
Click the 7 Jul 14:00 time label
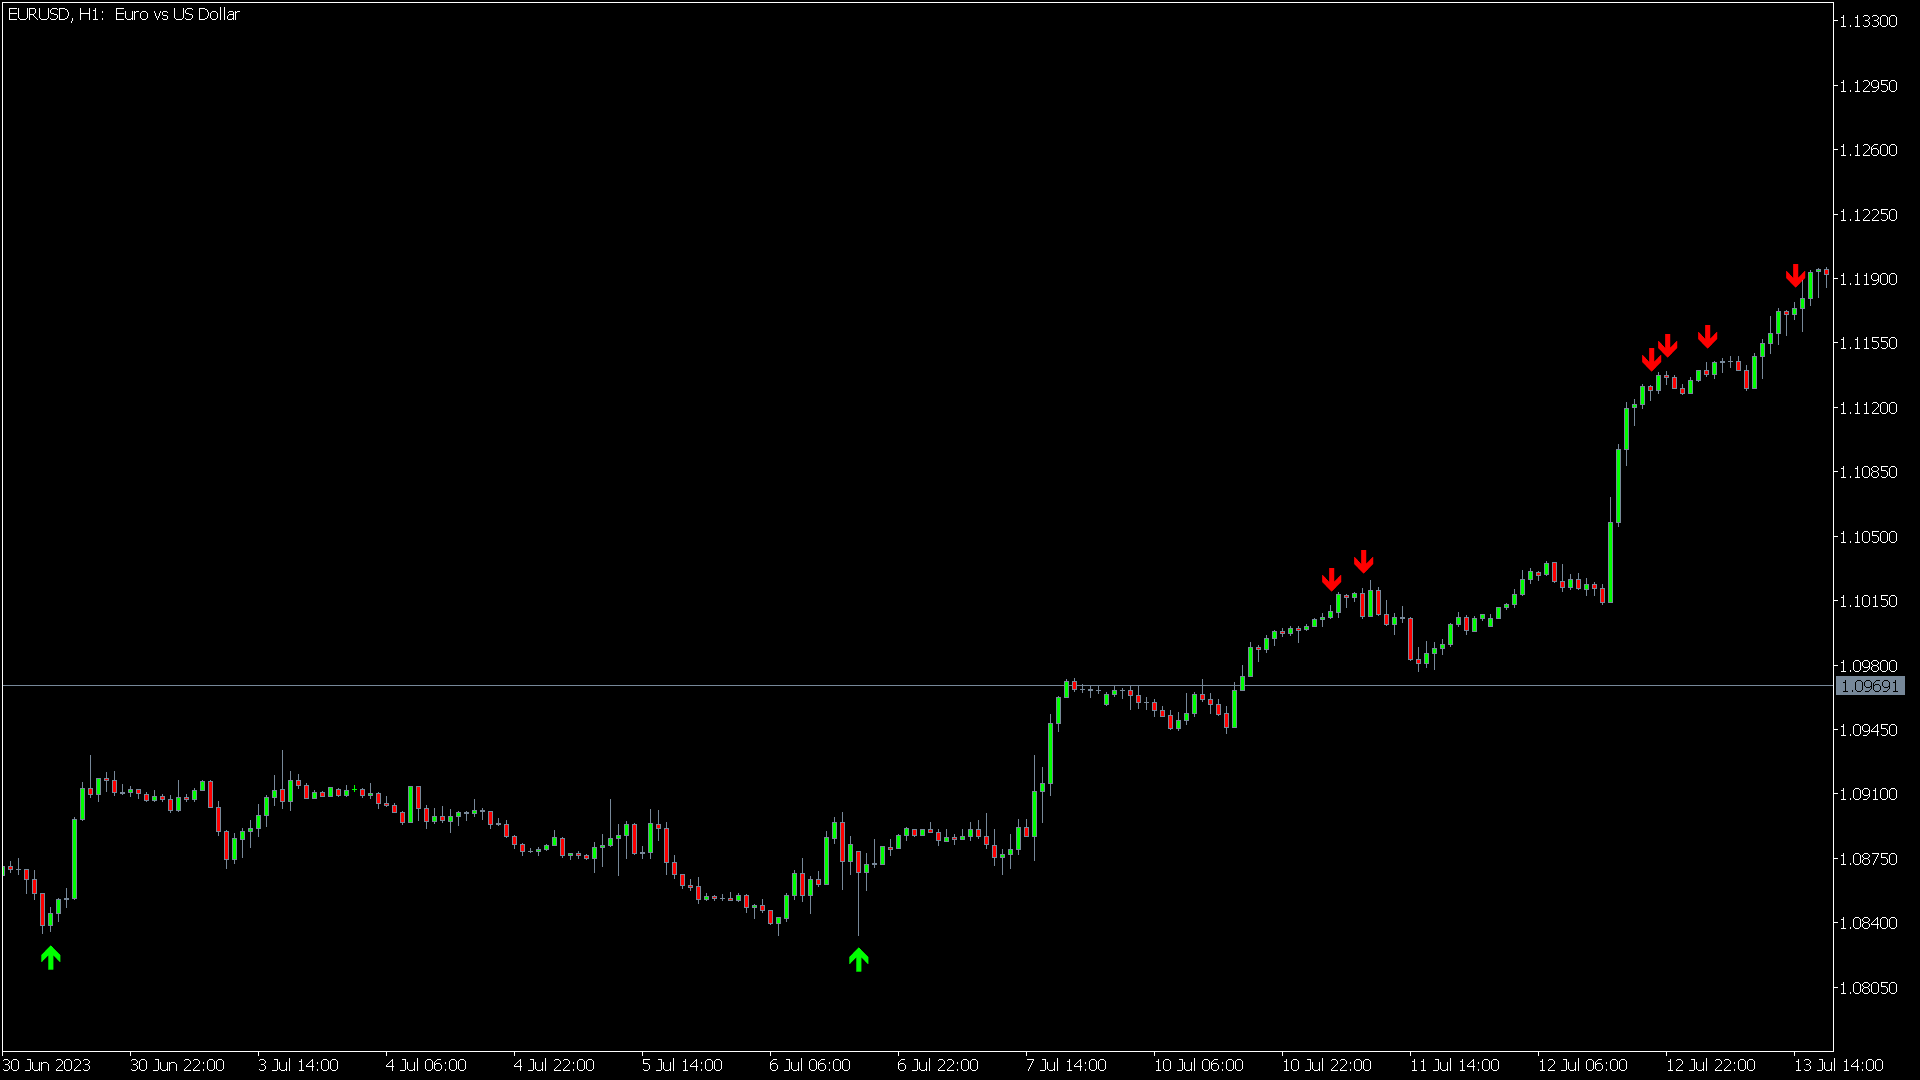coord(1066,1065)
